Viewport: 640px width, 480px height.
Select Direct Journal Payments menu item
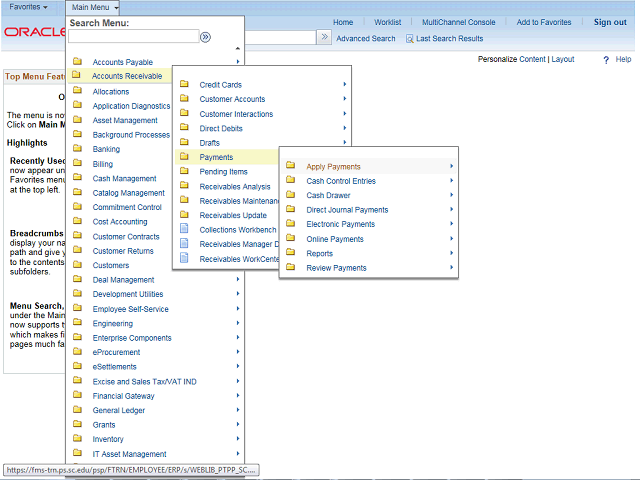(347, 210)
